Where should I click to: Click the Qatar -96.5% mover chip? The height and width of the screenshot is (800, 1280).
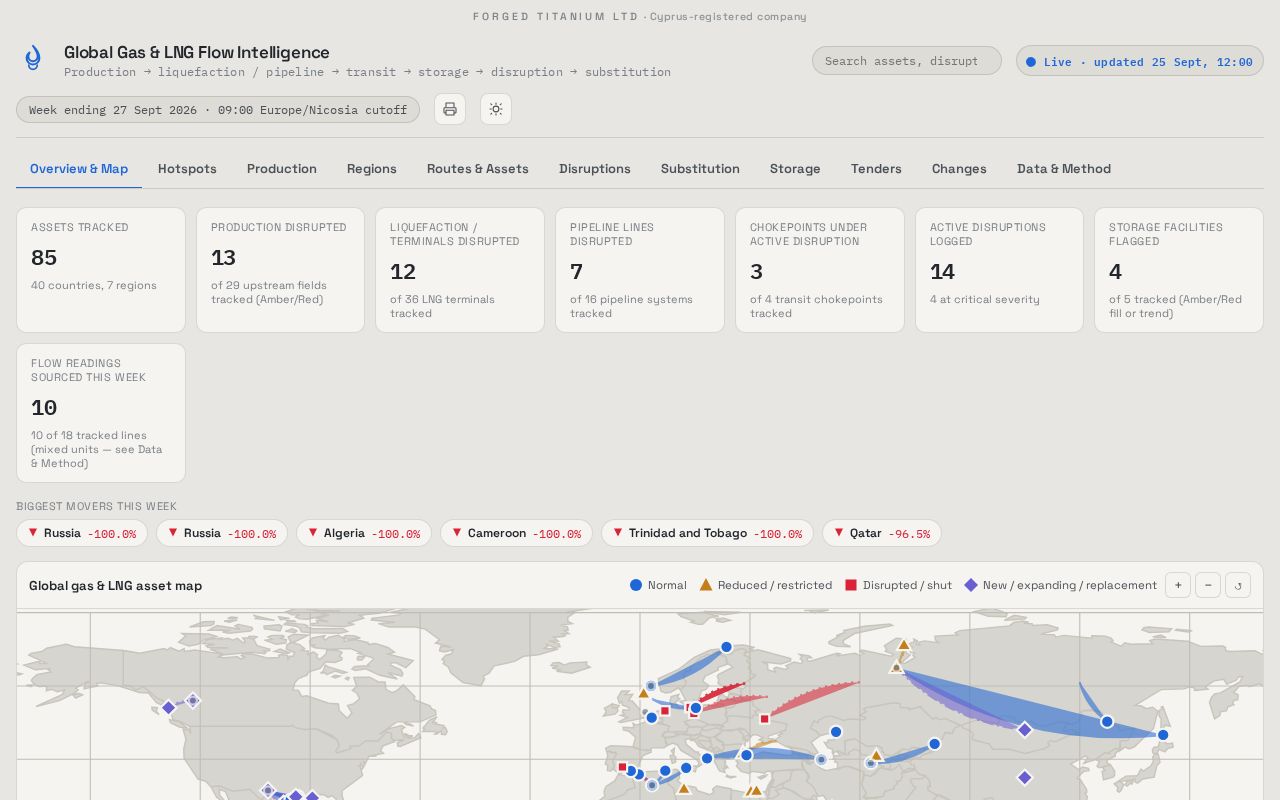[x=882, y=533]
